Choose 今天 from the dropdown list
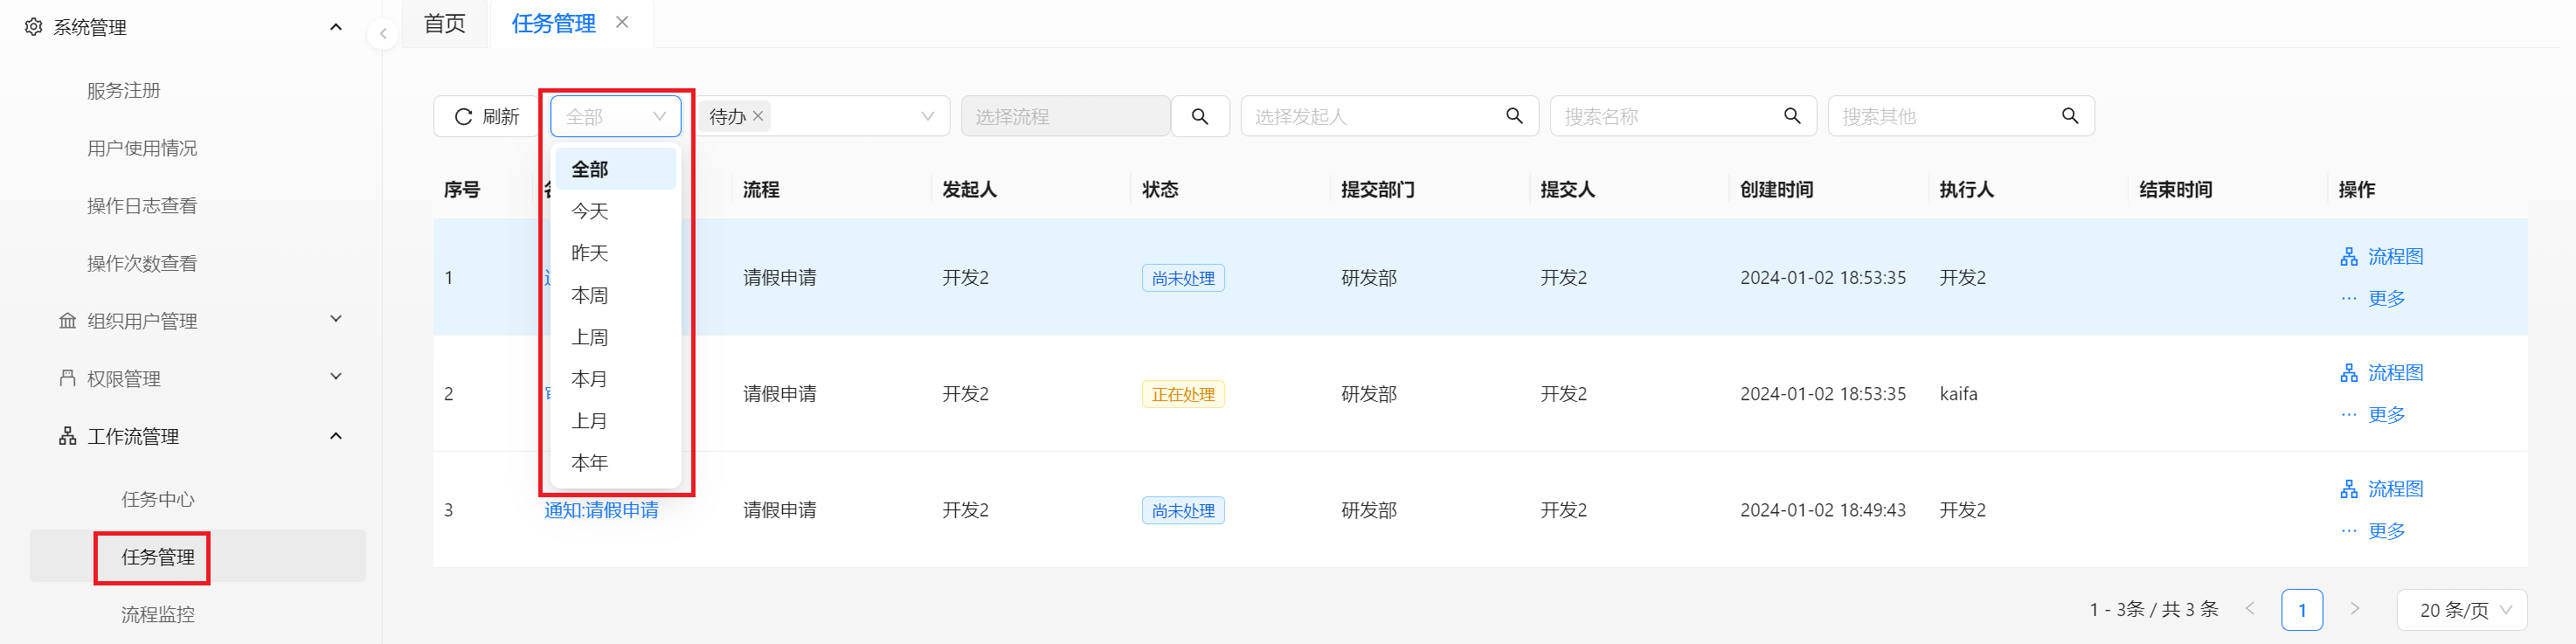 tap(616, 211)
